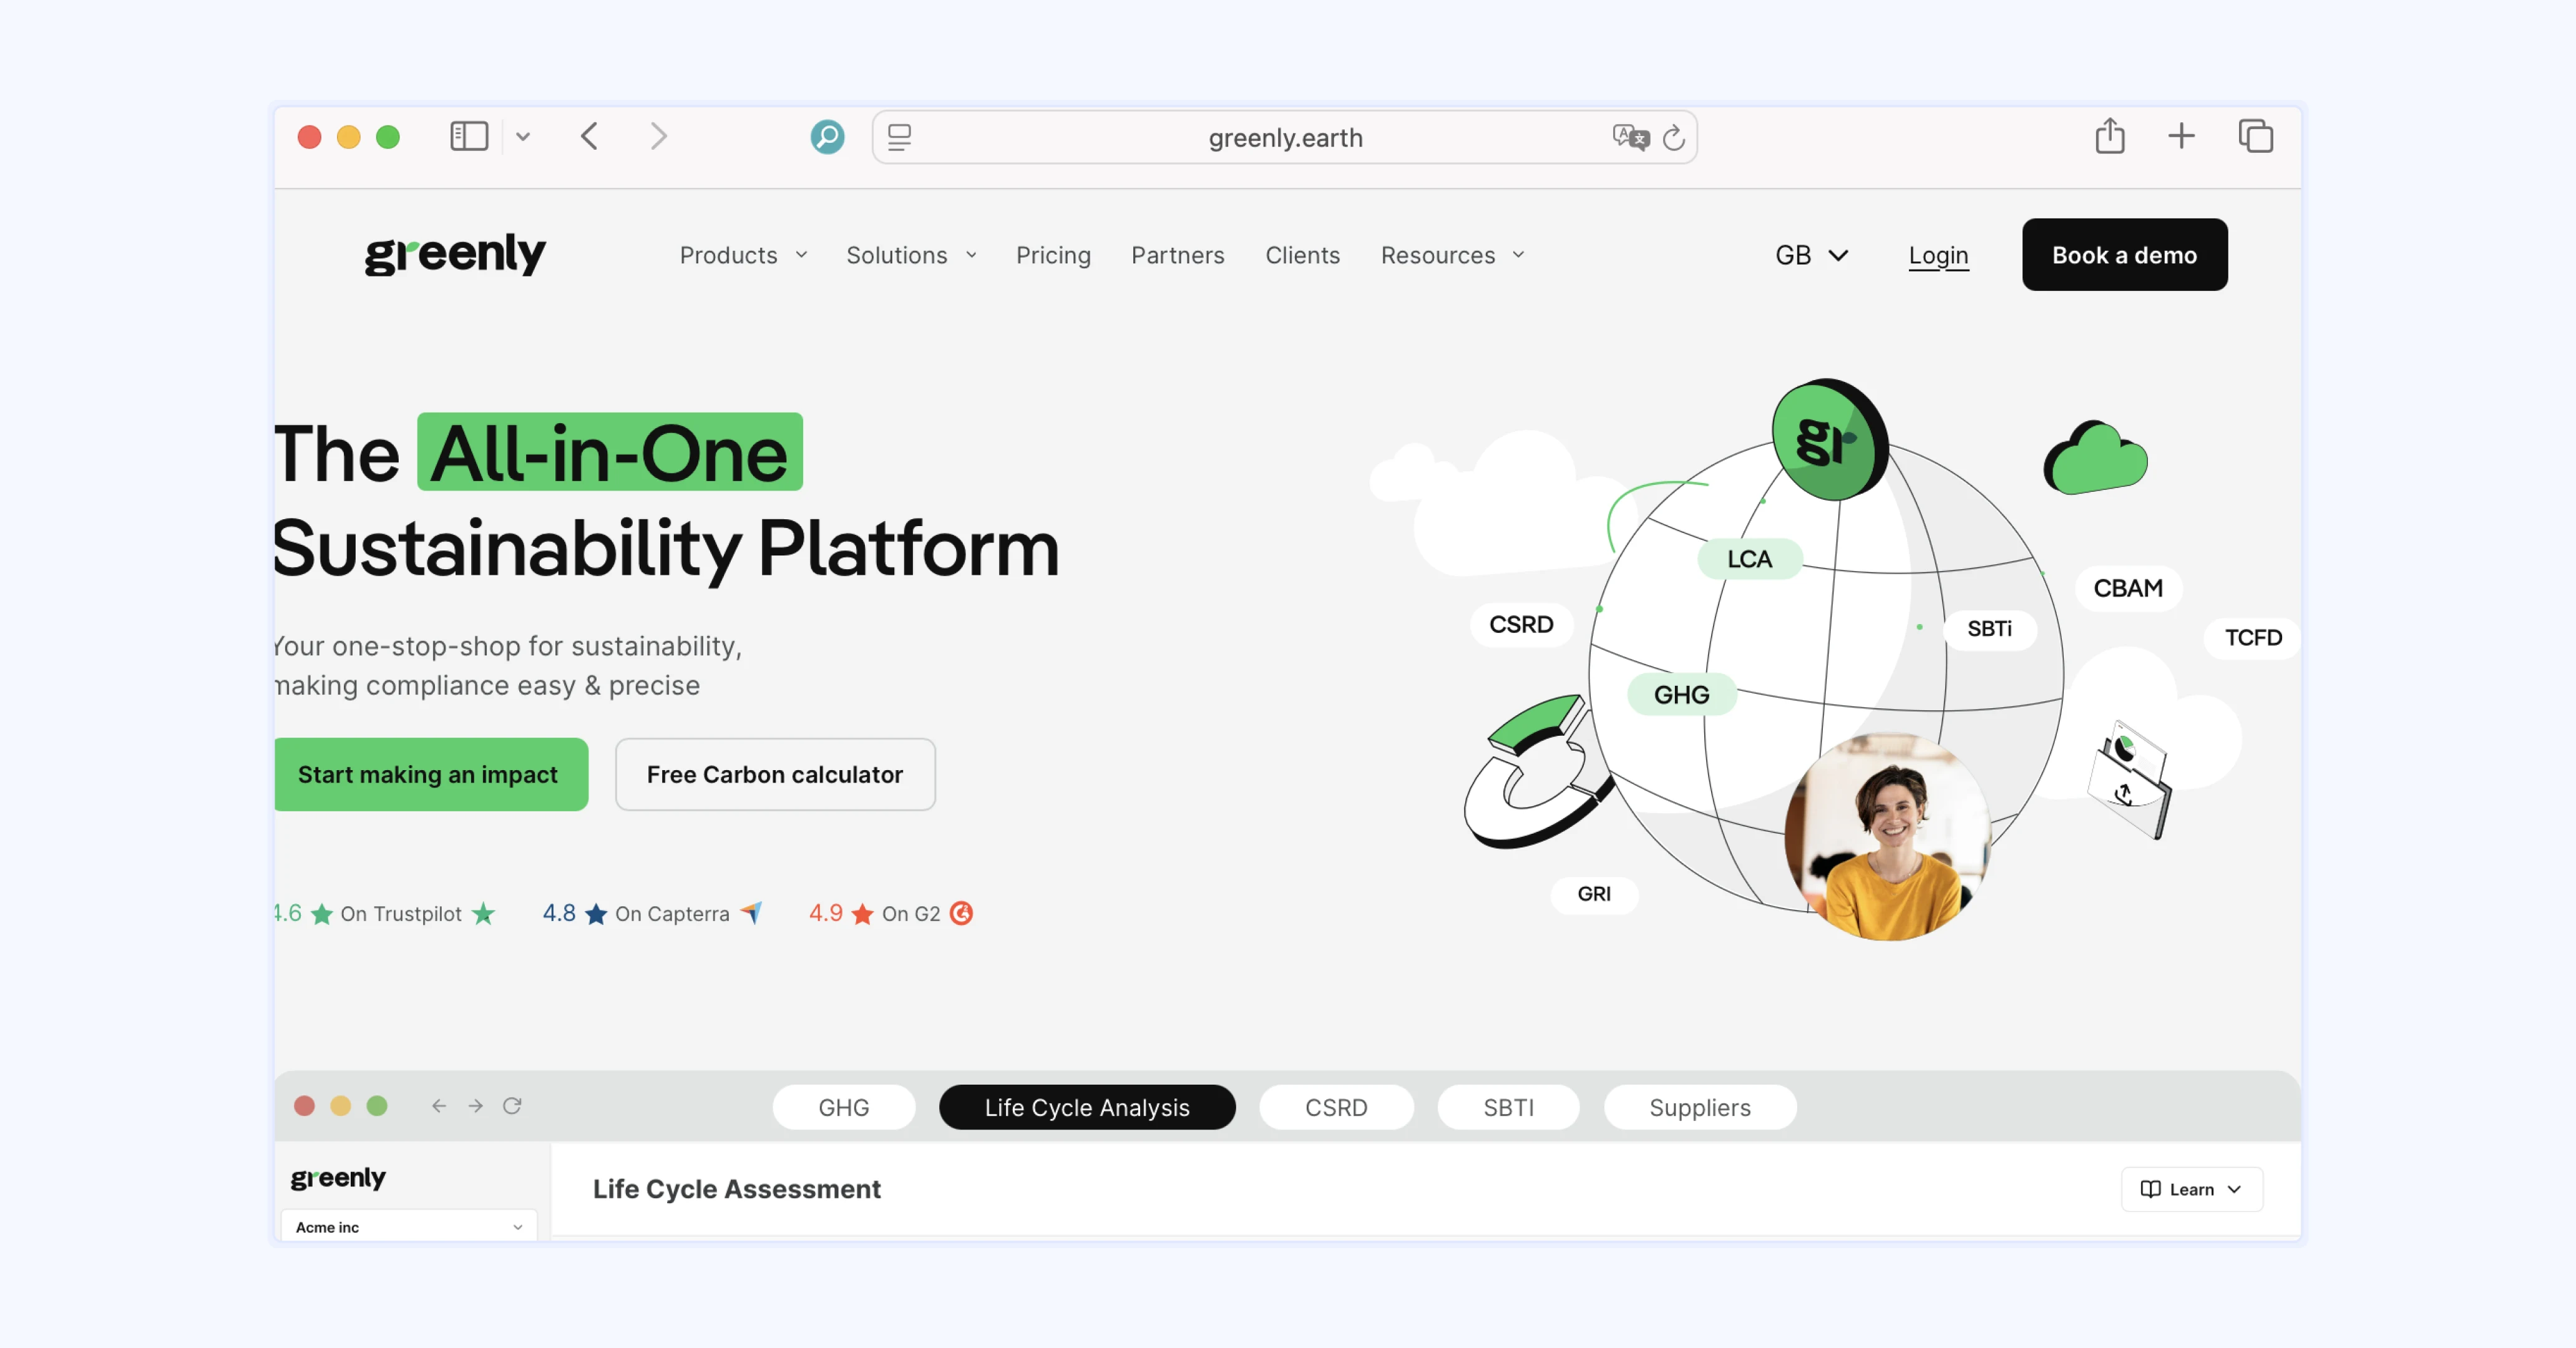Click the GRI label below the globe
Viewport: 2576px width, 1348px height.
pyautogui.click(x=1594, y=894)
